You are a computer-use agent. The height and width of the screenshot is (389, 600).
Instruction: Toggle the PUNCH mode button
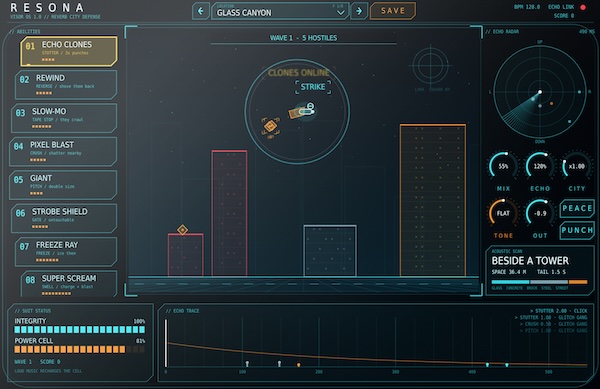tap(577, 230)
